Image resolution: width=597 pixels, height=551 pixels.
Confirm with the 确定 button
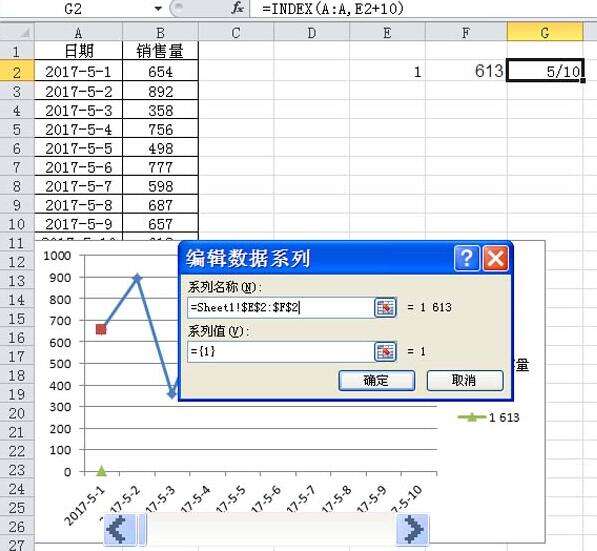377,380
